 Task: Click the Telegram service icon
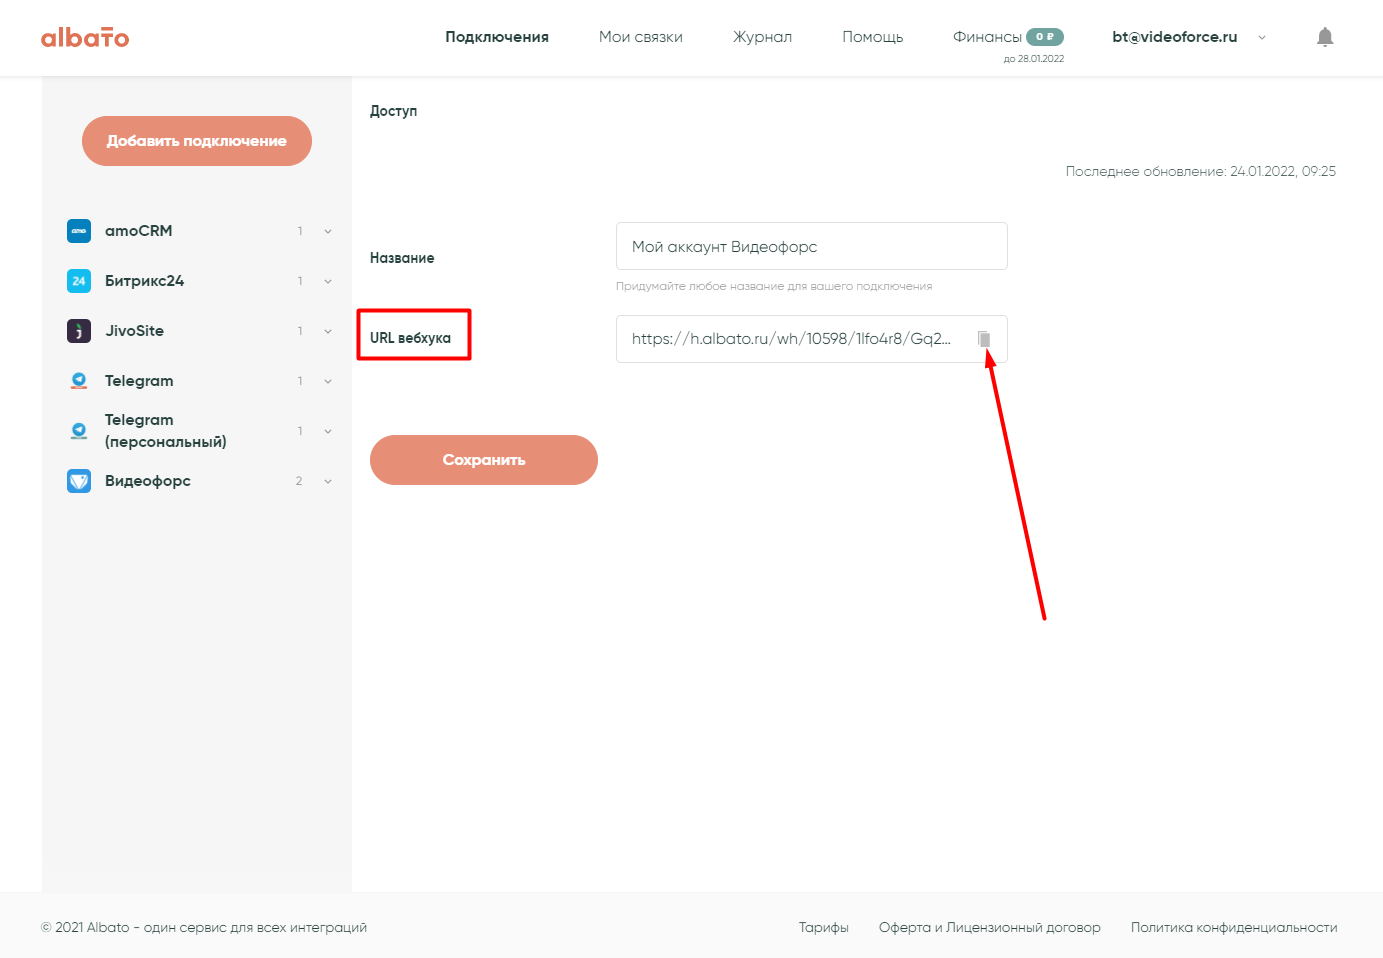tap(79, 381)
